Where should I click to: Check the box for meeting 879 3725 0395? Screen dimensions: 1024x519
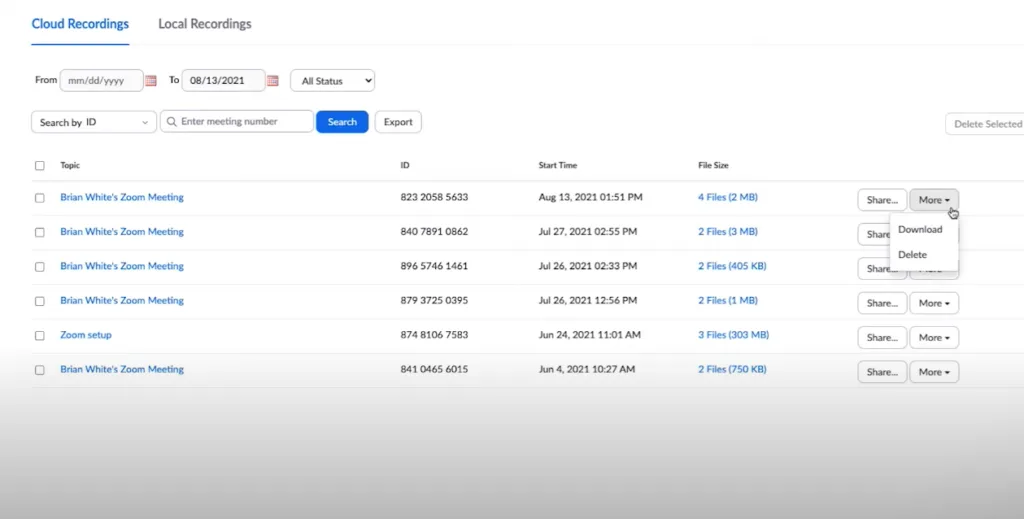pos(40,302)
